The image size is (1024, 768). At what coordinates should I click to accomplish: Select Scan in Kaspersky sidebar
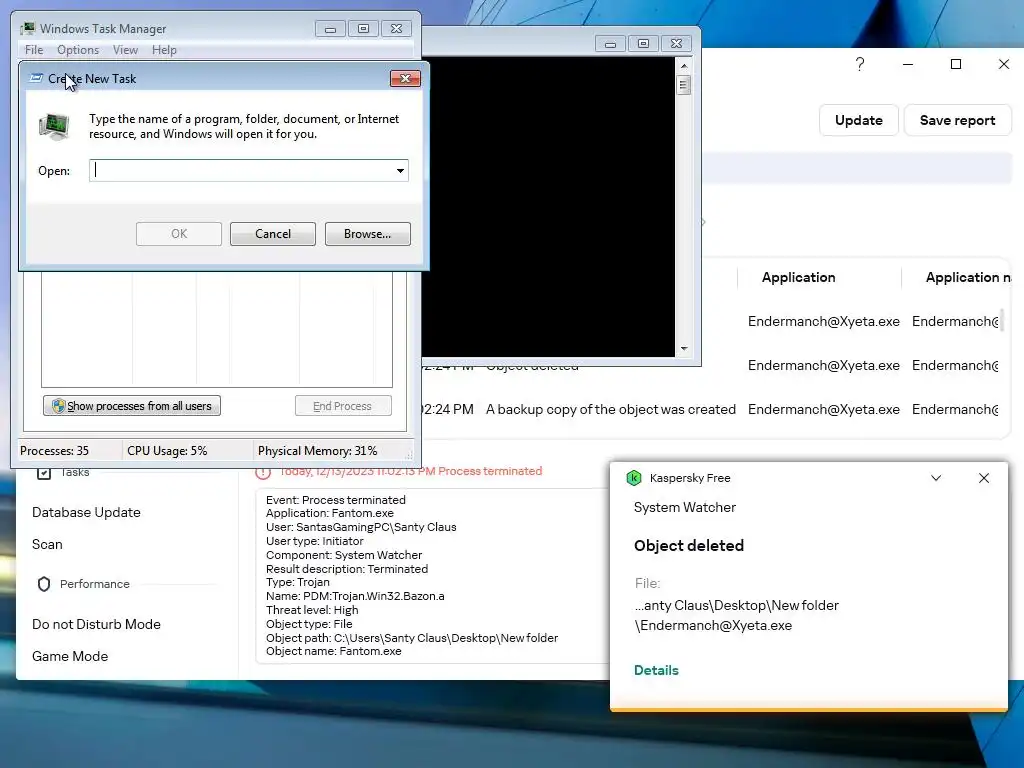click(x=47, y=545)
